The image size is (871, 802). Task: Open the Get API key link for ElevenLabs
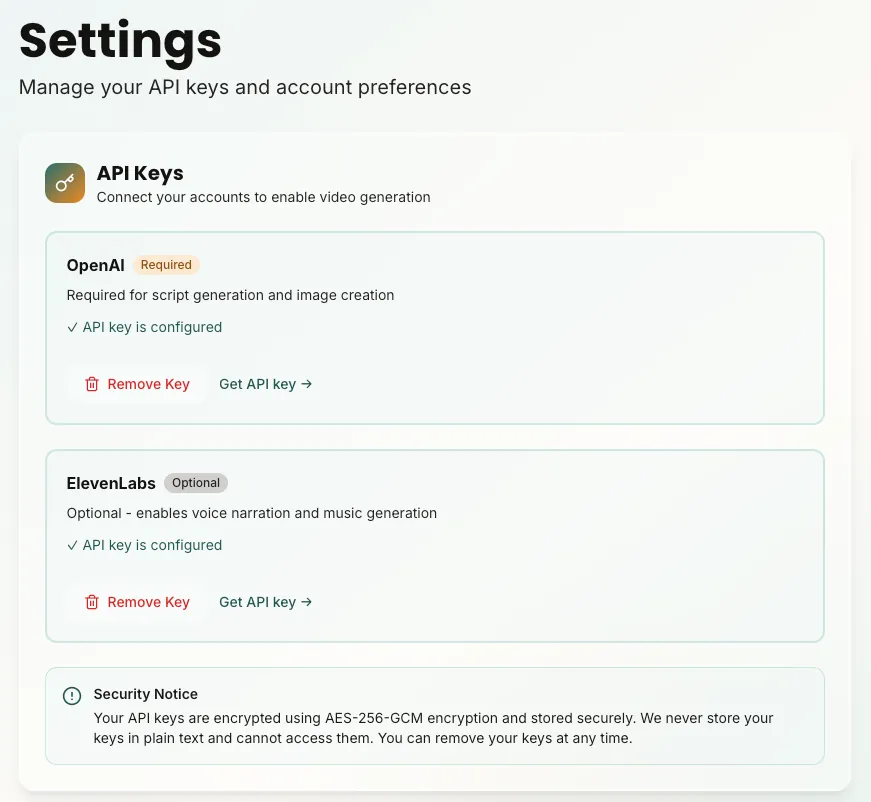265,602
